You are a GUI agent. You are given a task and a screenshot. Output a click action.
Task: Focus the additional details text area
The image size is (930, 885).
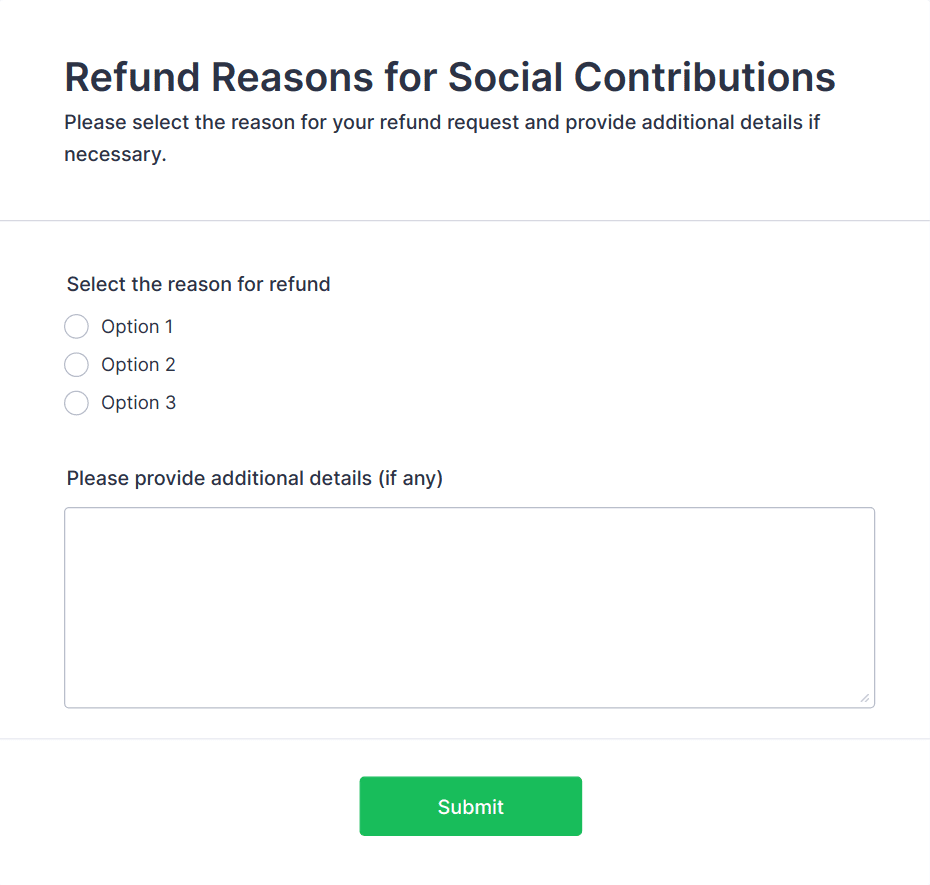click(469, 607)
